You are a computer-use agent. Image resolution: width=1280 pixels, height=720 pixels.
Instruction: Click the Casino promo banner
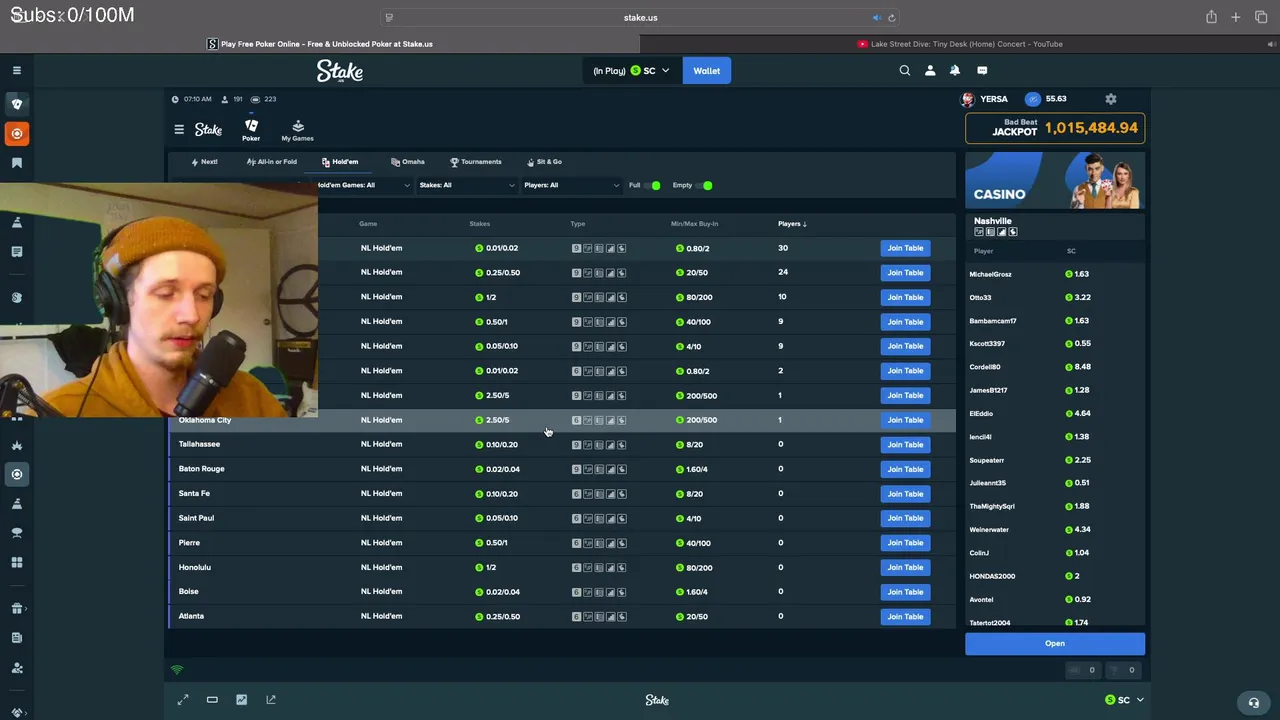(1055, 181)
